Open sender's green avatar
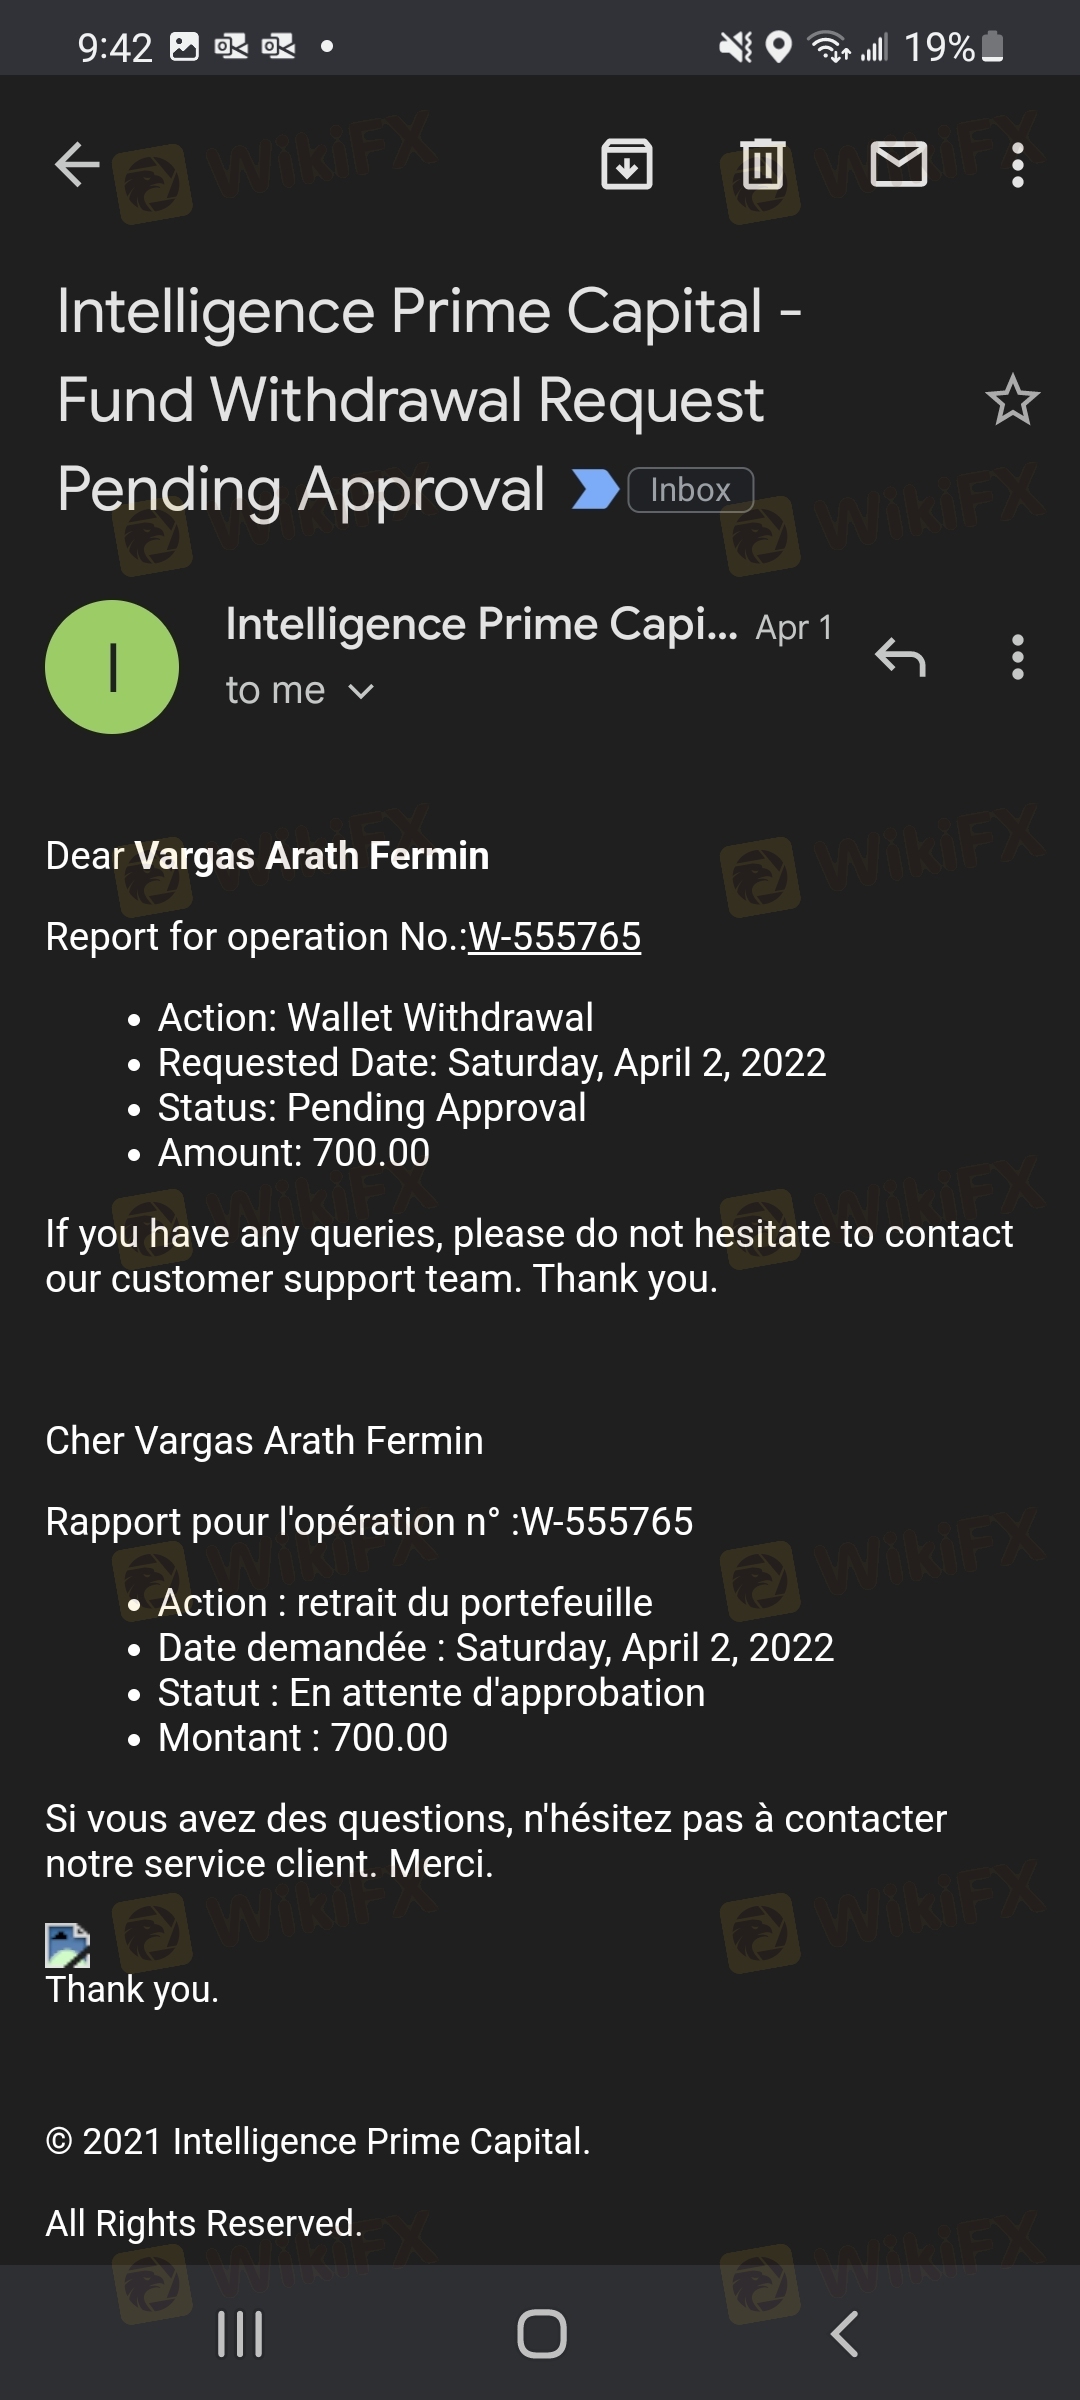 [112, 667]
